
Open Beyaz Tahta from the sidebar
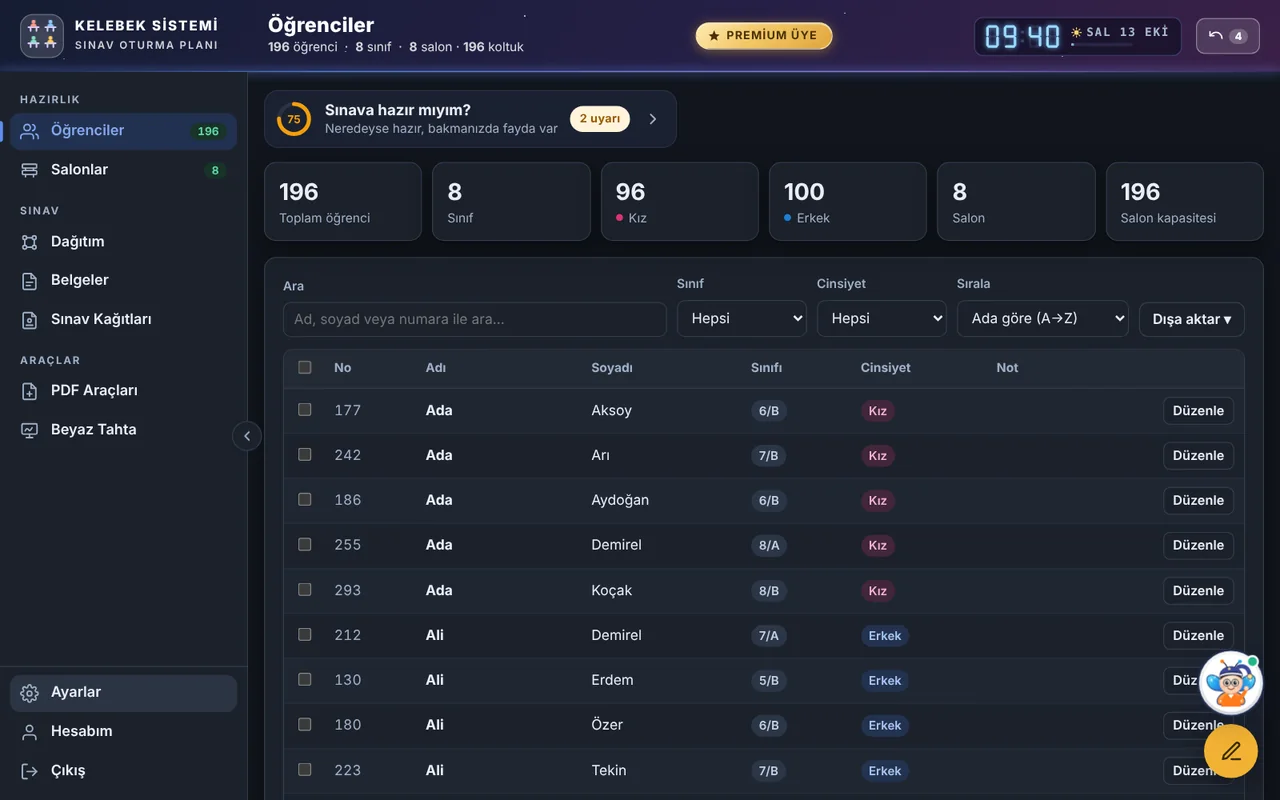123,430
